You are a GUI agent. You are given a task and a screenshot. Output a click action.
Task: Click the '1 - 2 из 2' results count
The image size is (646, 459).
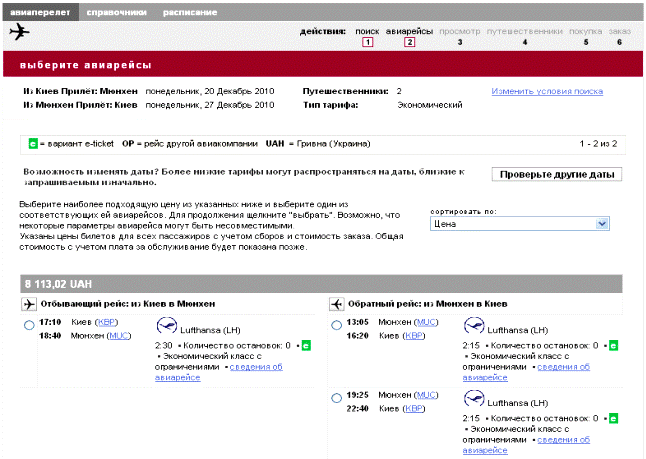coord(598,144)
